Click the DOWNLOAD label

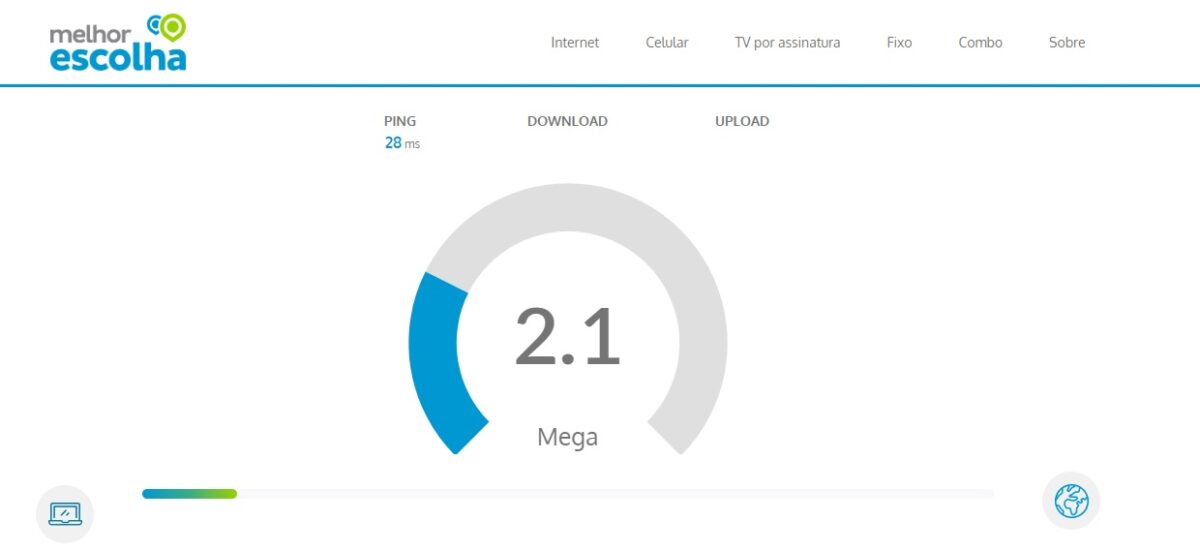coord(567,121)
